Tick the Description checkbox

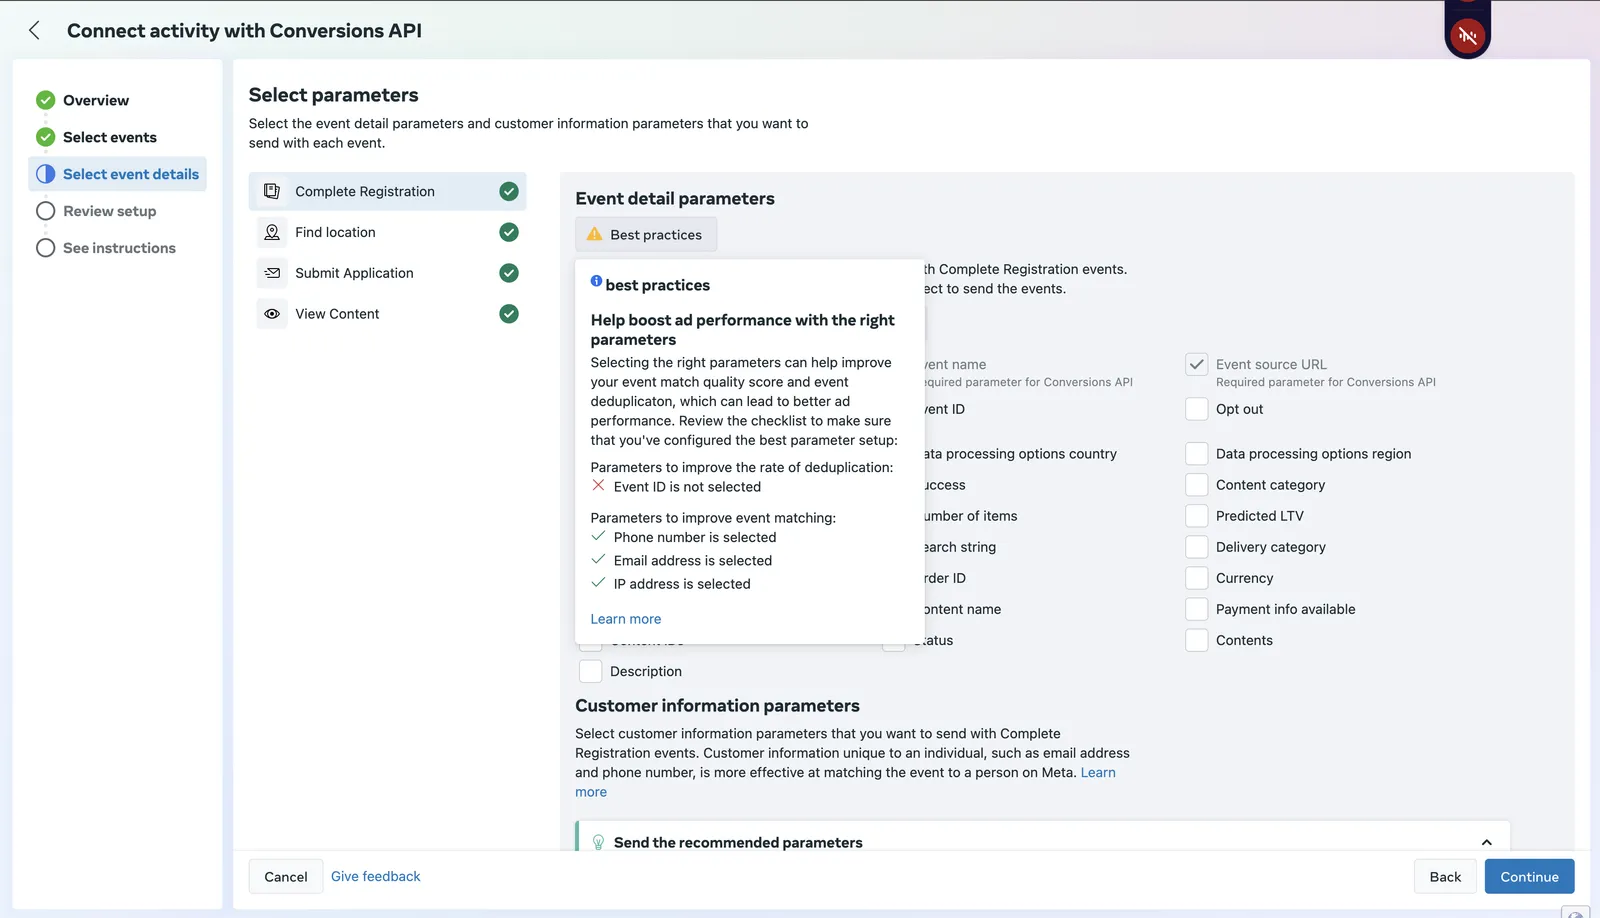click(591, 671)
